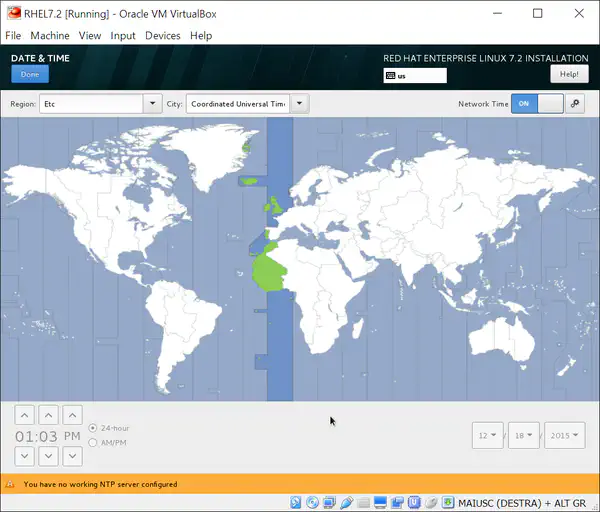Open the Machine menu
The height and width of the screenshot is (512, 600).
pyautogui.click(x=49, y=35)
